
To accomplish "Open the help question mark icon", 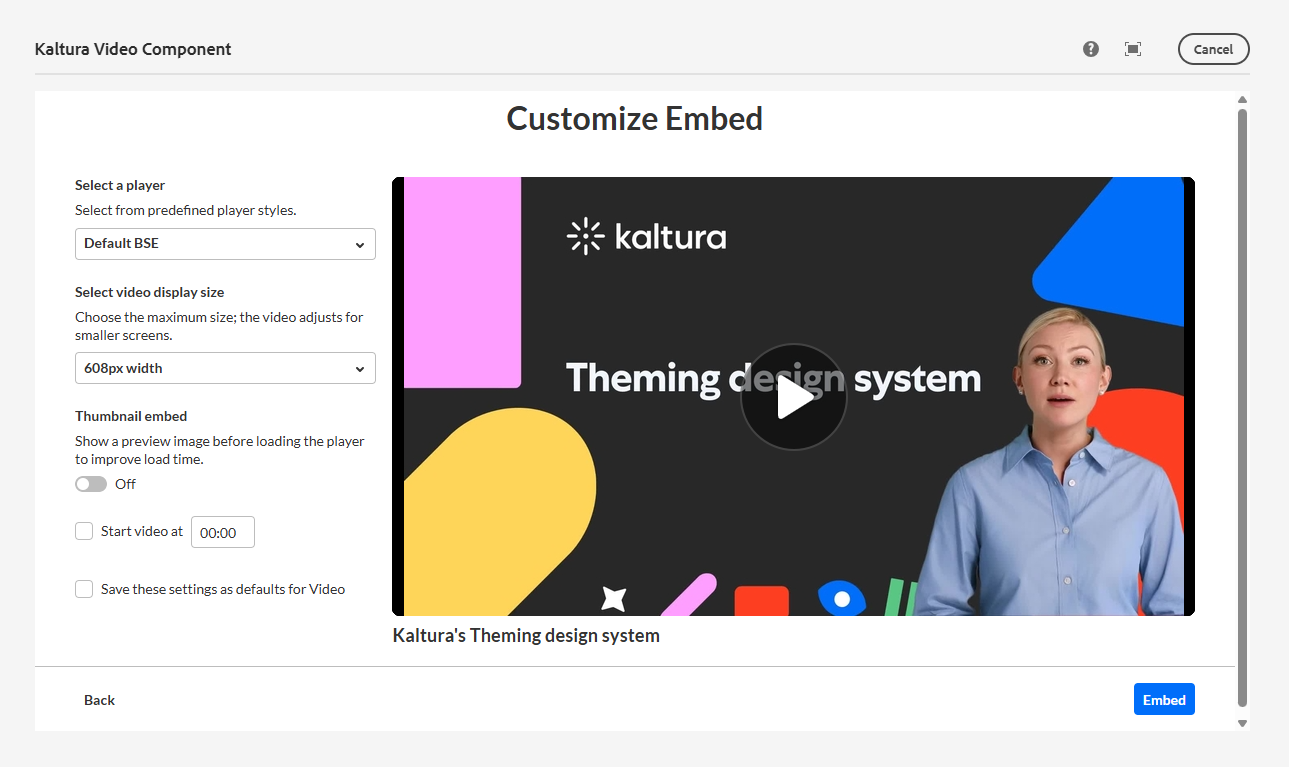I will click(x=1091, y=49).
